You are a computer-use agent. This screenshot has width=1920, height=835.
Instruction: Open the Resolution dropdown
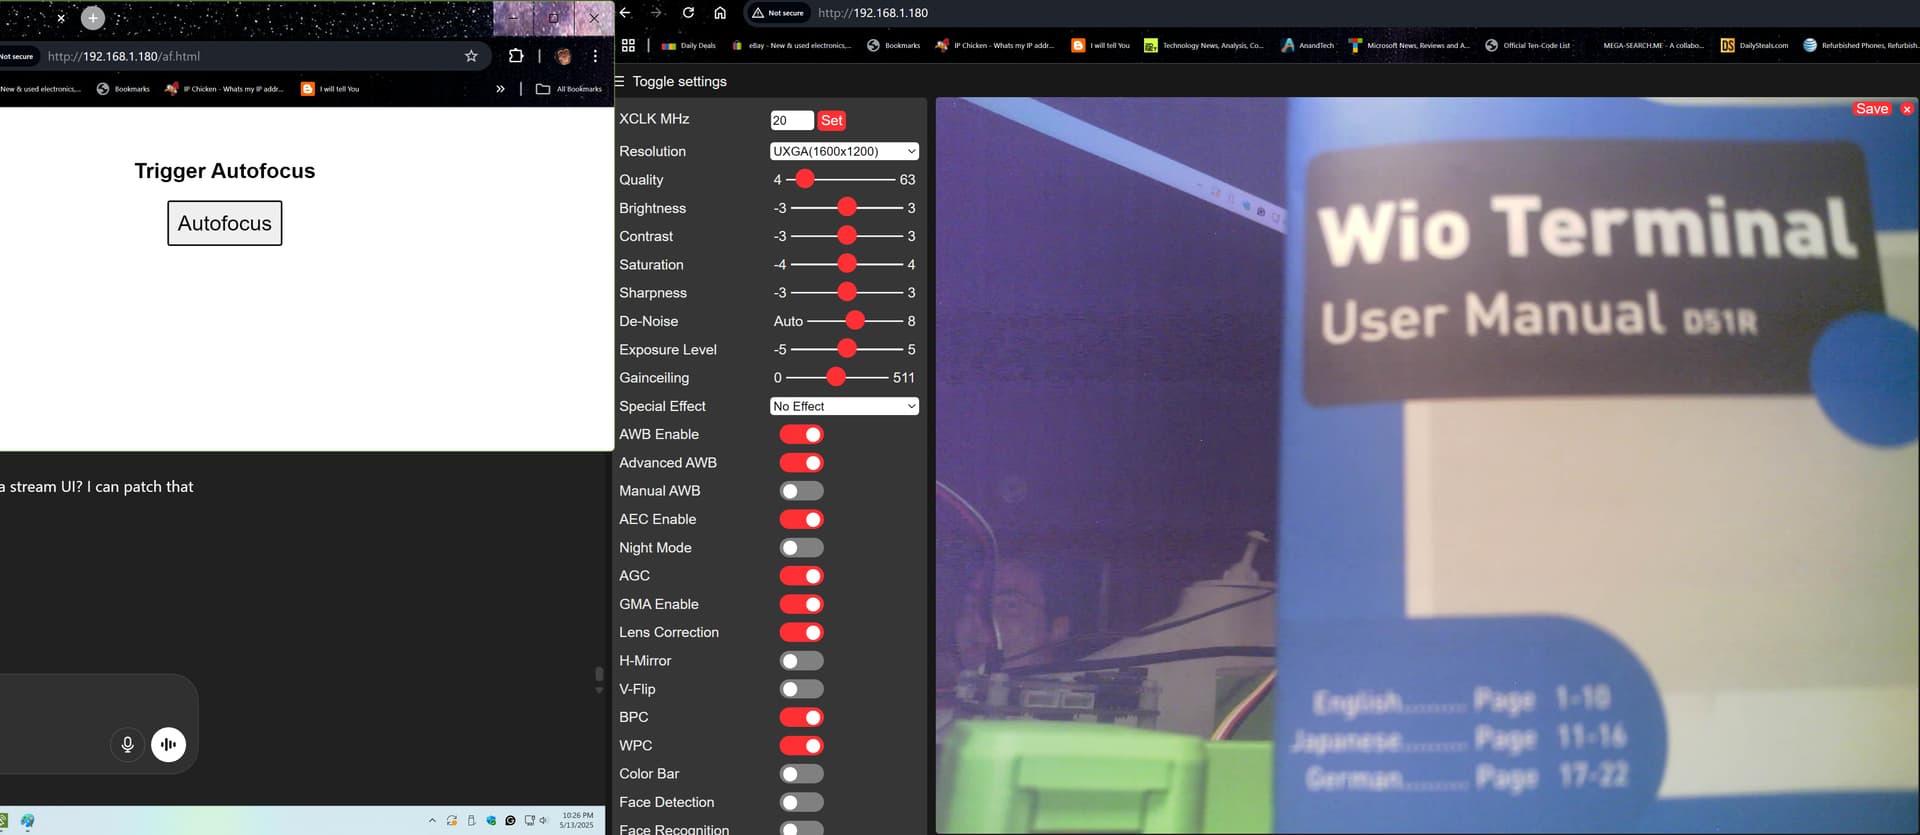click(844, 151)
